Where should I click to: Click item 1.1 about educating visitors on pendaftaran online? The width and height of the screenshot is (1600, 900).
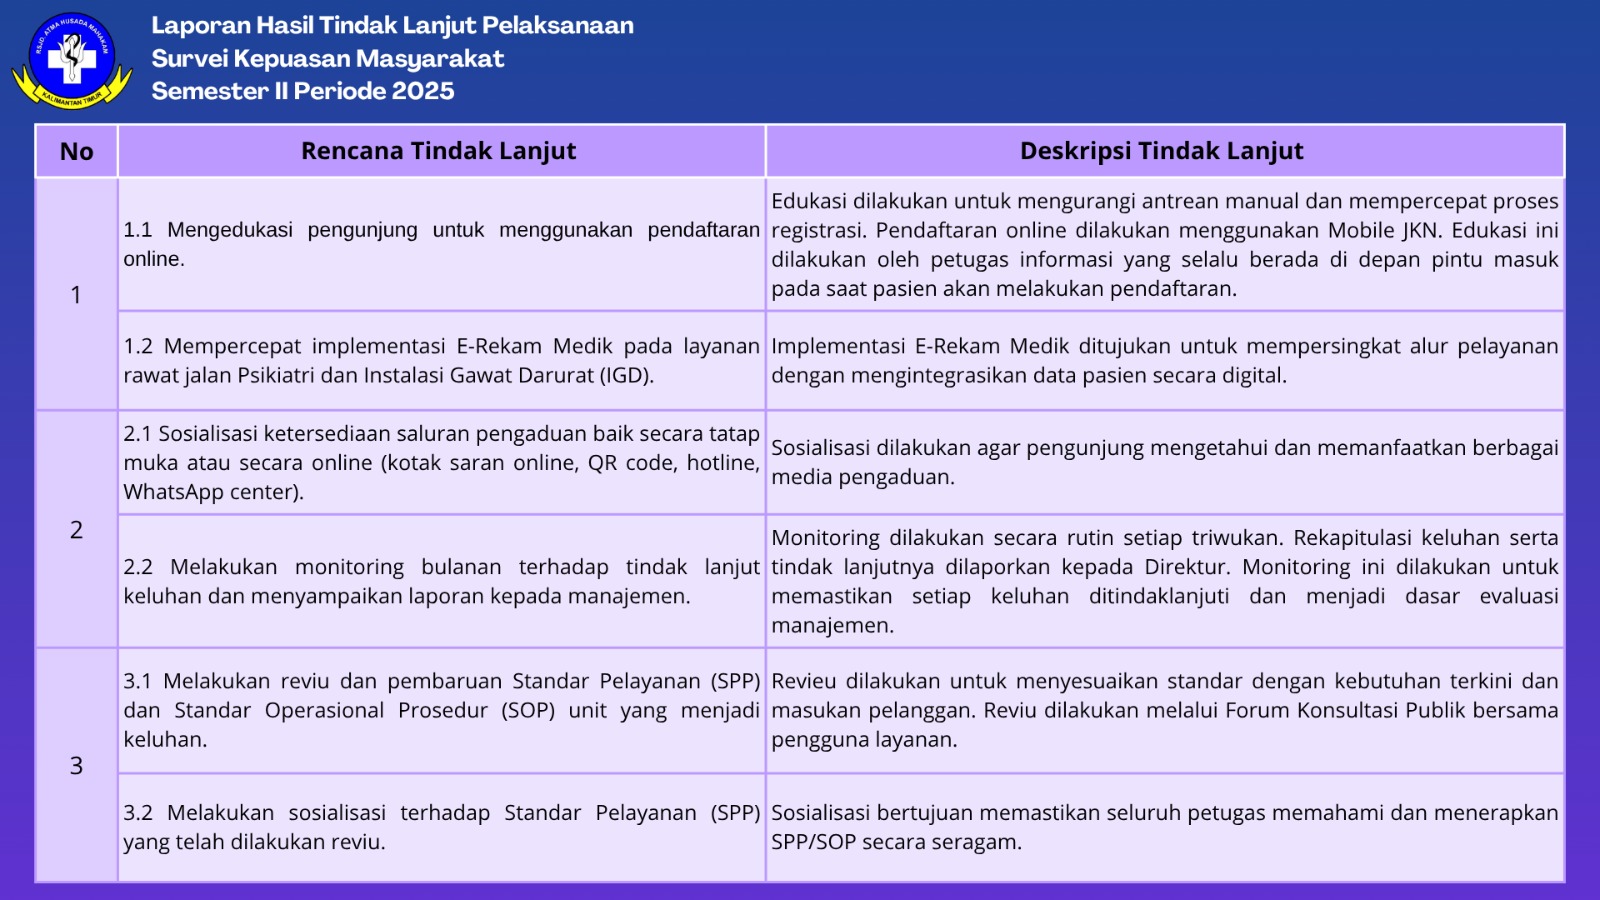click(441, 244)
